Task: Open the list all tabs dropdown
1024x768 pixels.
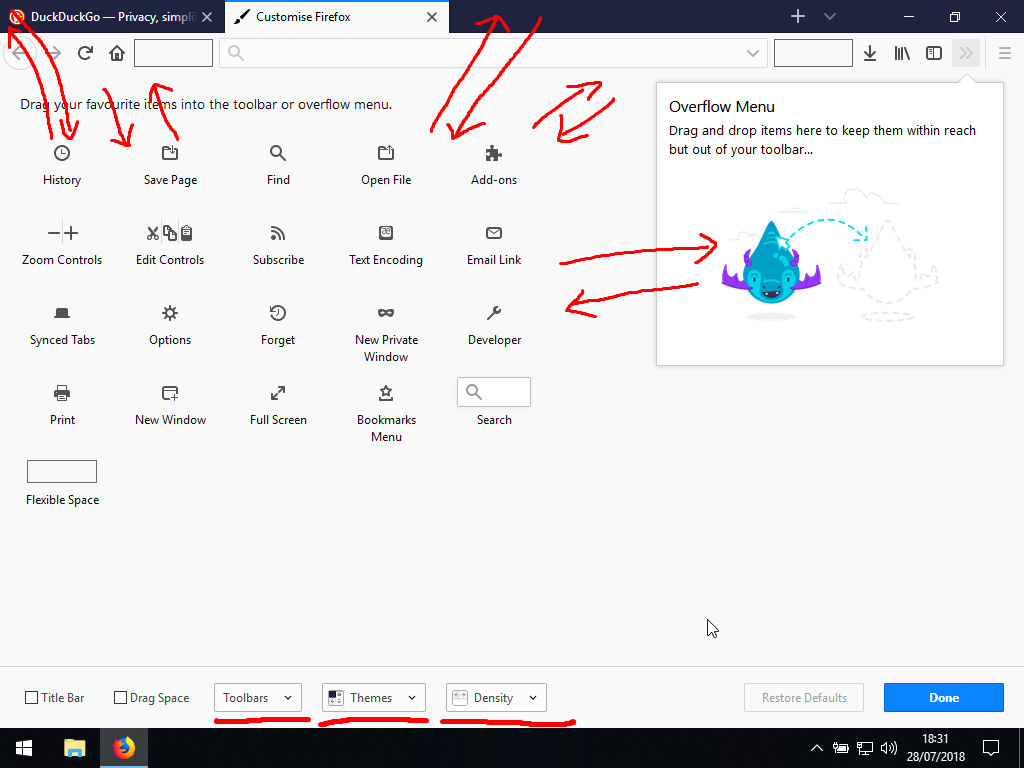Action: click(830, 16)
